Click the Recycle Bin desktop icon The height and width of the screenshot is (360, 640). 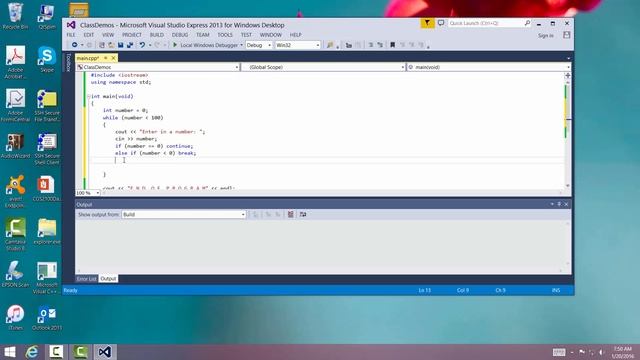[16, 16]
